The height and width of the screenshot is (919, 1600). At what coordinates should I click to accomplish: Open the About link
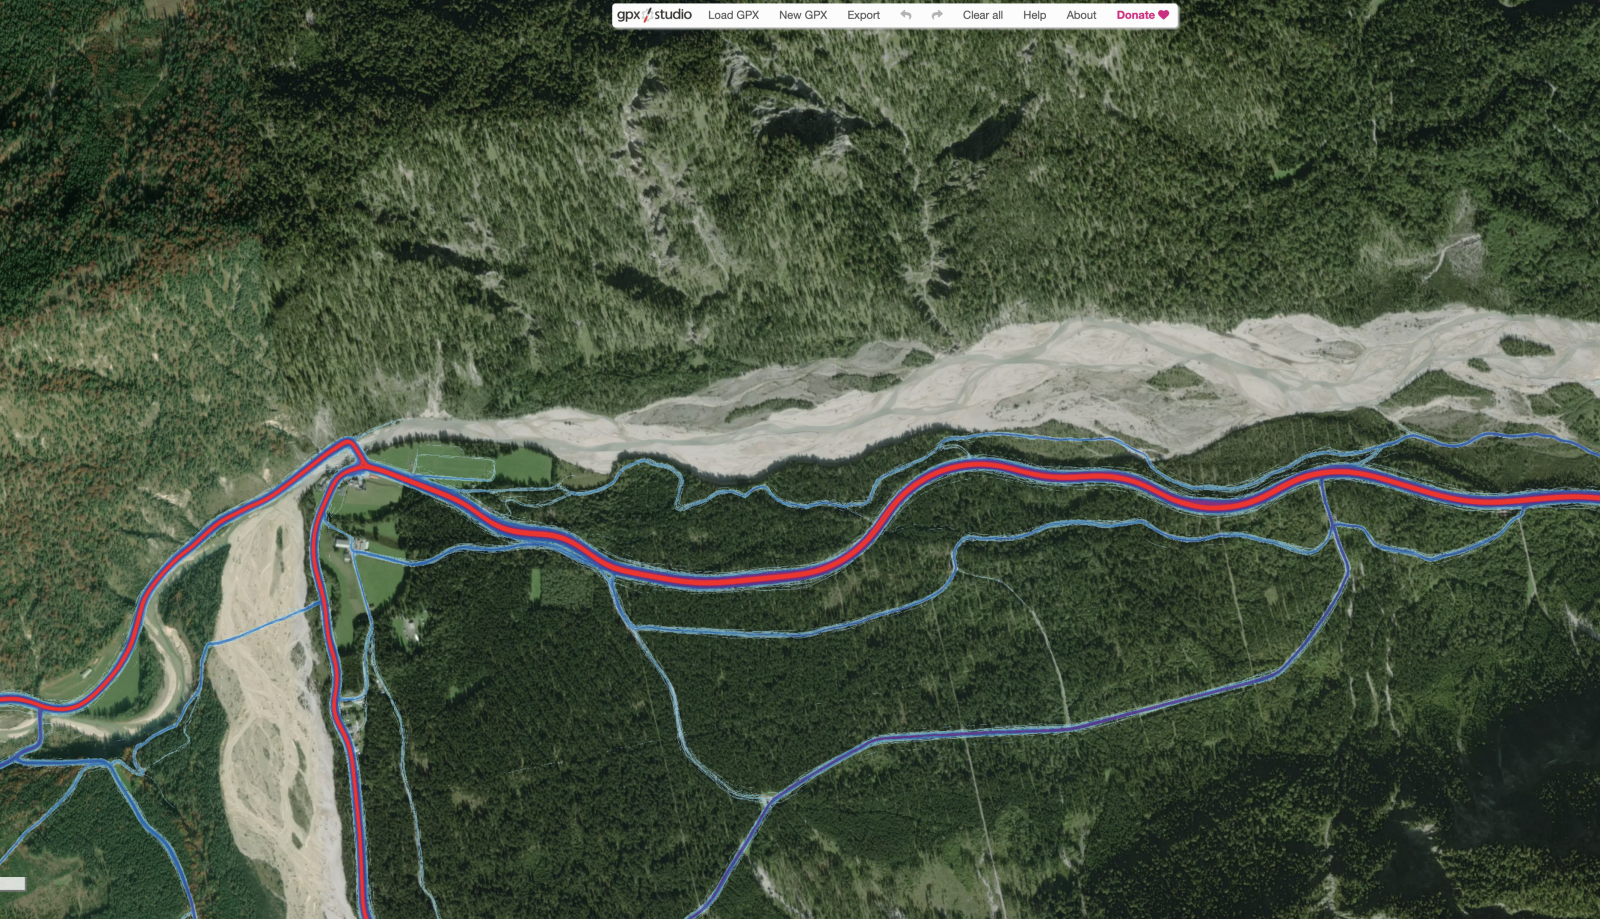1081,15
